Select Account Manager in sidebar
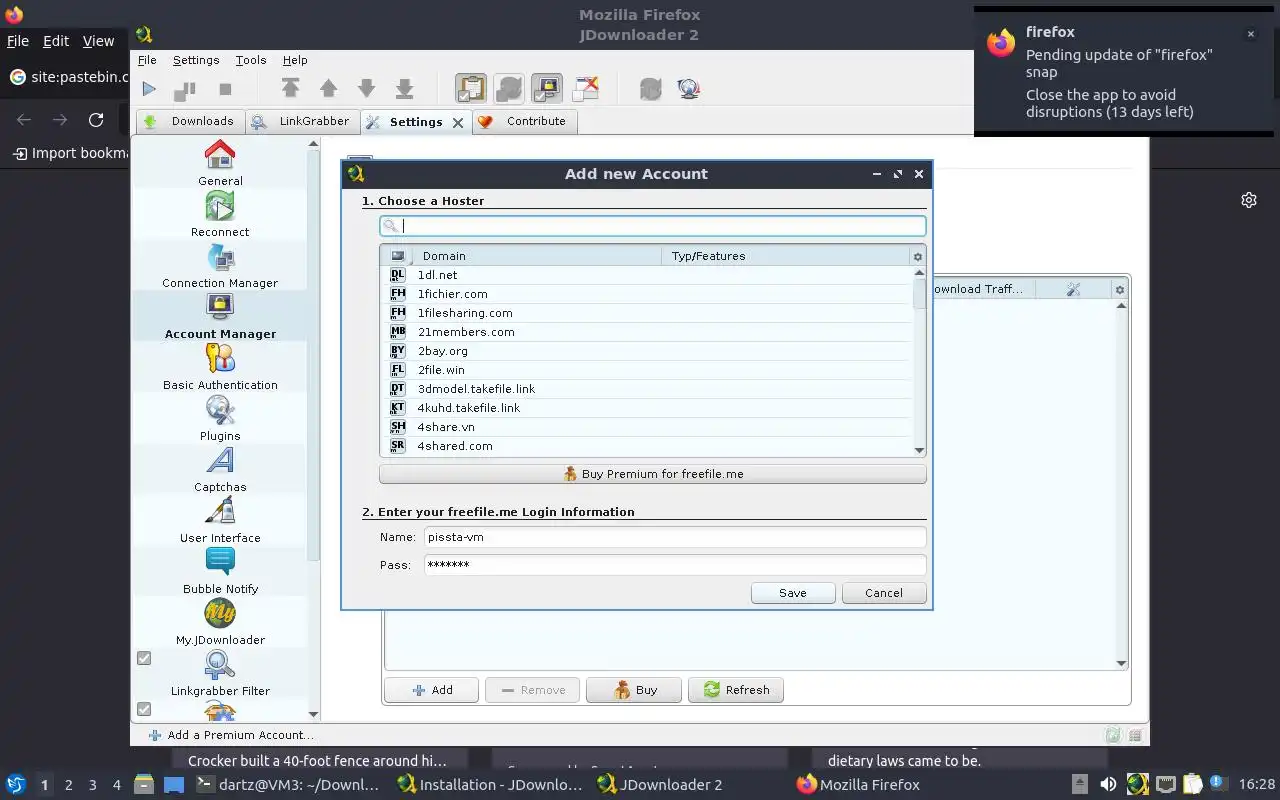 (220, 316)
